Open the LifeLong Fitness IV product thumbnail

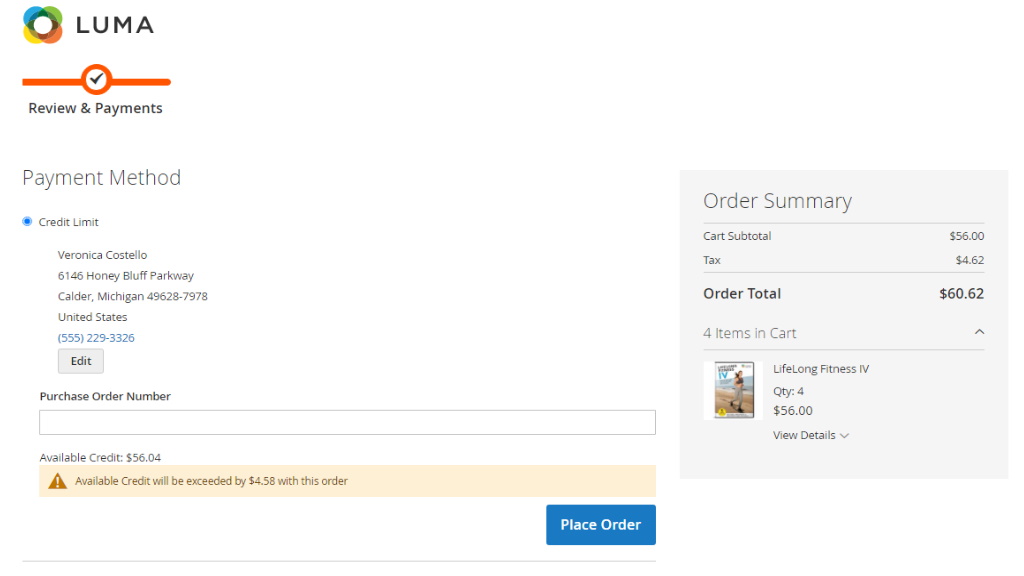pos(733,391)
